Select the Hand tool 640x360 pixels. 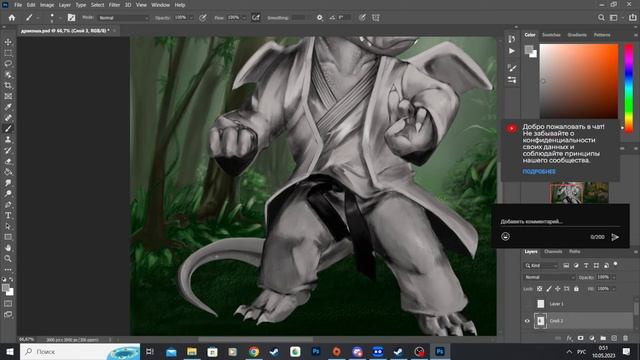pyautogui.click(x=8, y=248)
